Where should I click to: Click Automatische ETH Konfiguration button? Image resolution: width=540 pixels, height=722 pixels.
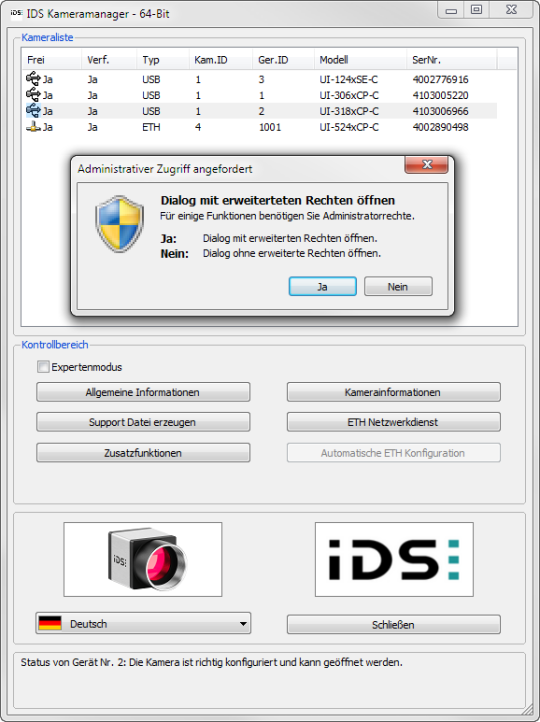point(394,453)
